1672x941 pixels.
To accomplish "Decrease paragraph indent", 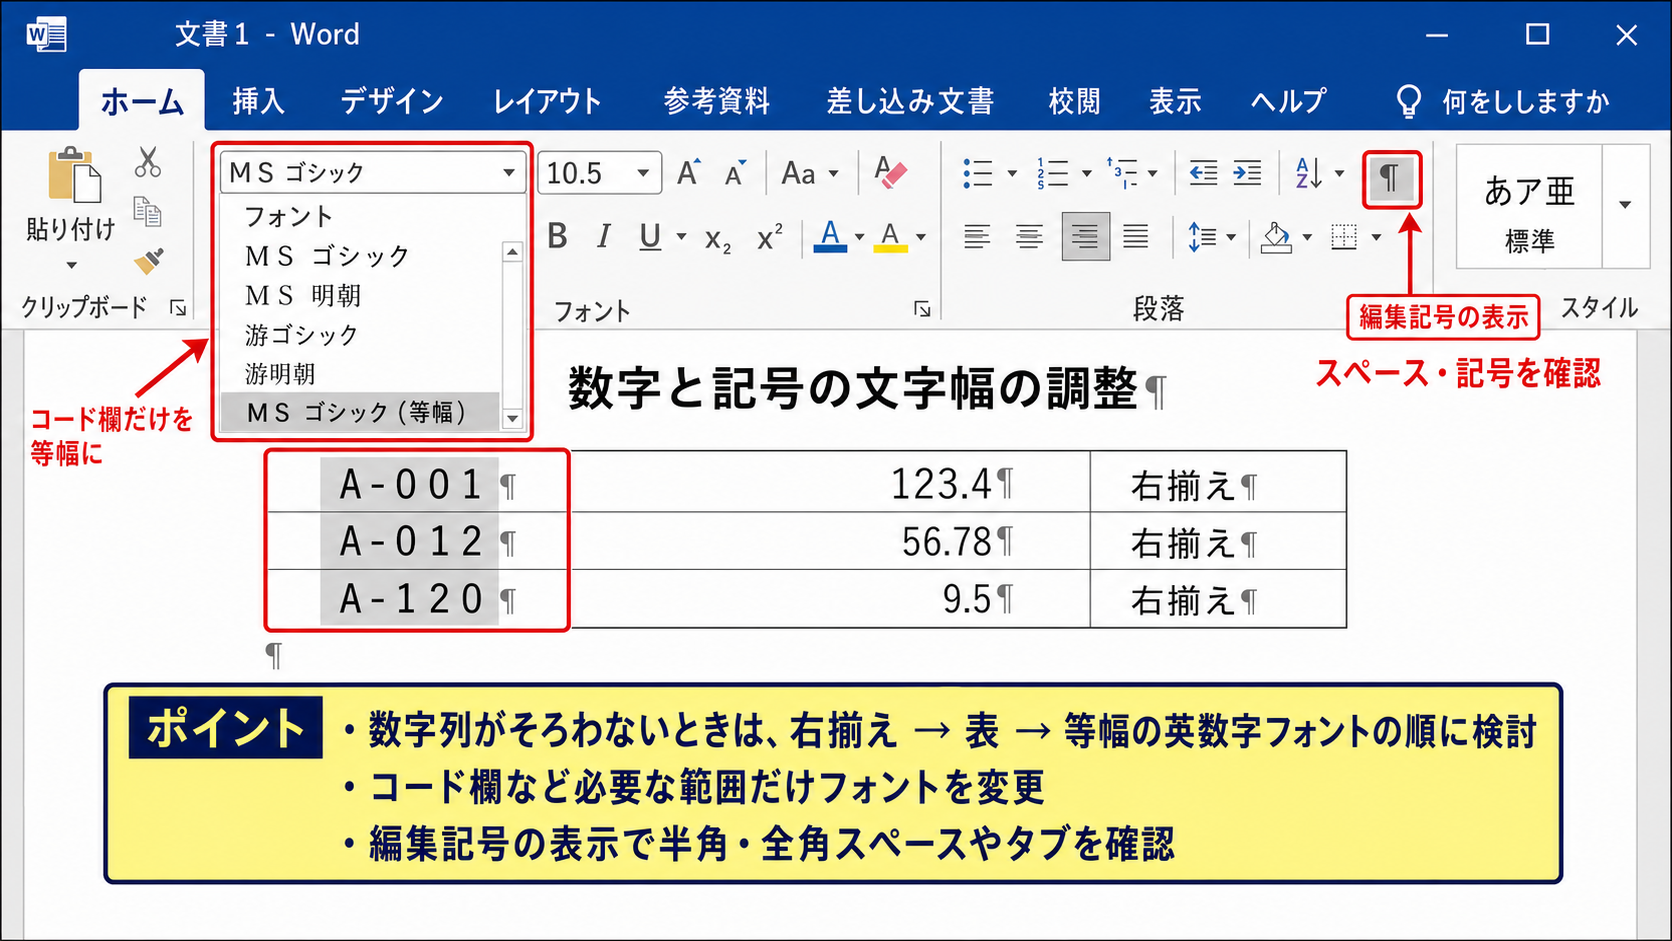I will [1203, 173].
